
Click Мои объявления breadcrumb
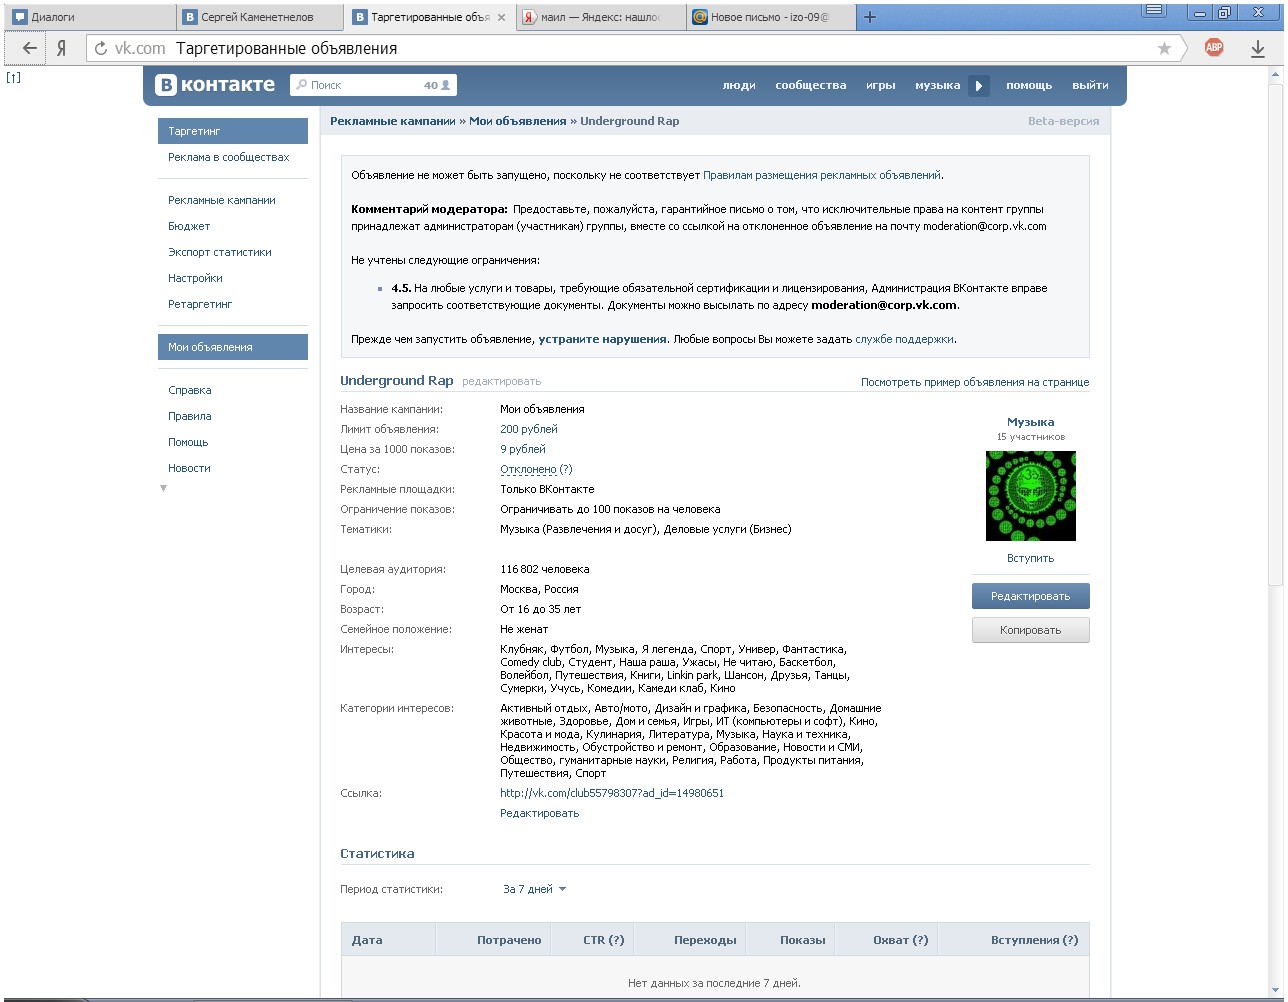(x=518, y=121)
